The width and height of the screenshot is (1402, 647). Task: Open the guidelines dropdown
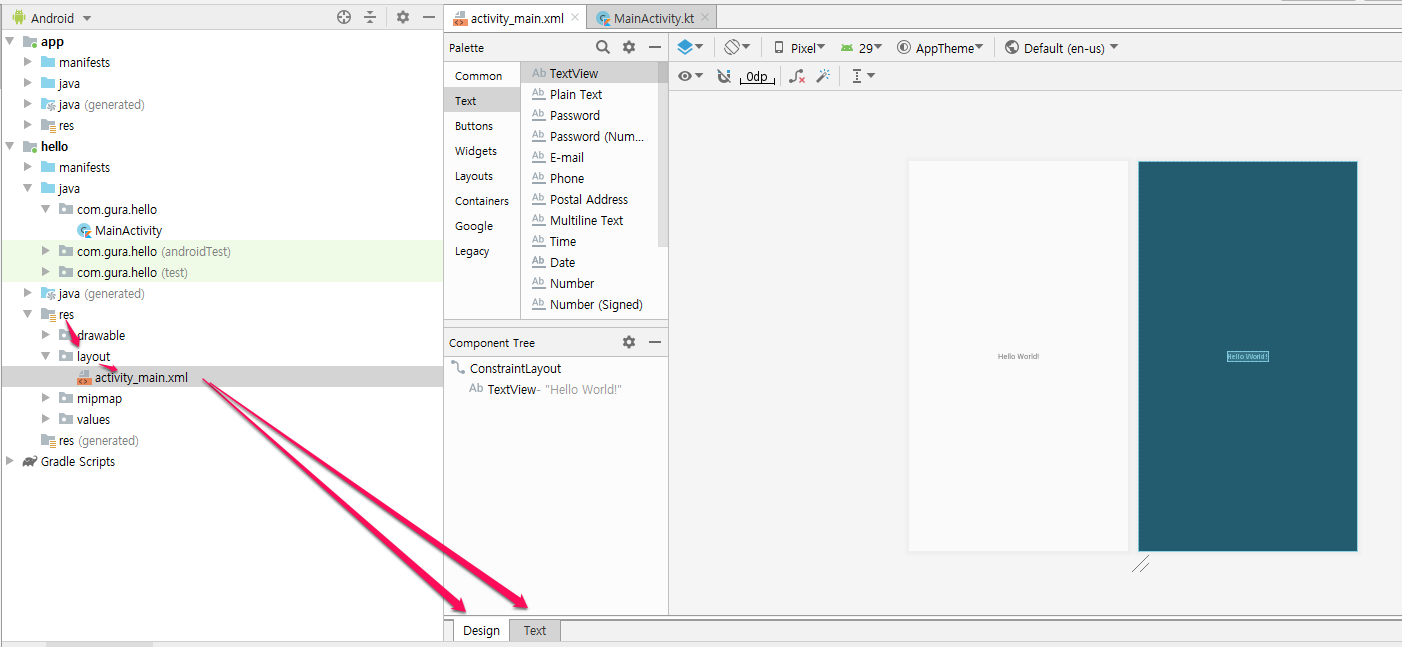(x=863, y=76)
